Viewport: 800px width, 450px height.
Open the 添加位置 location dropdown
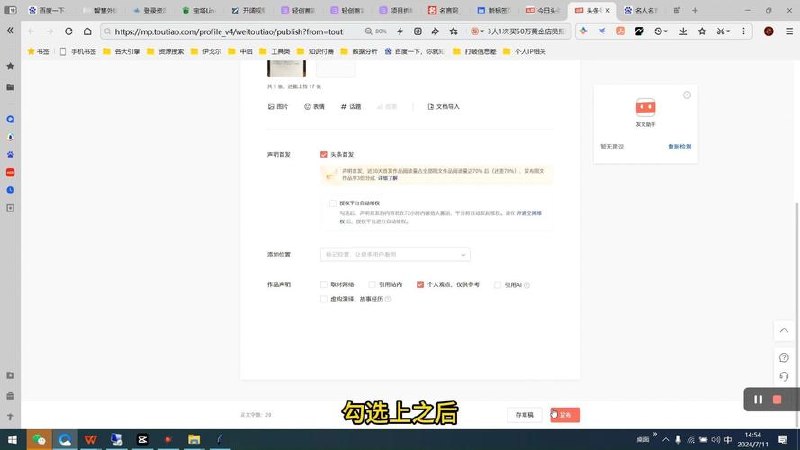(x=395, y=255)
